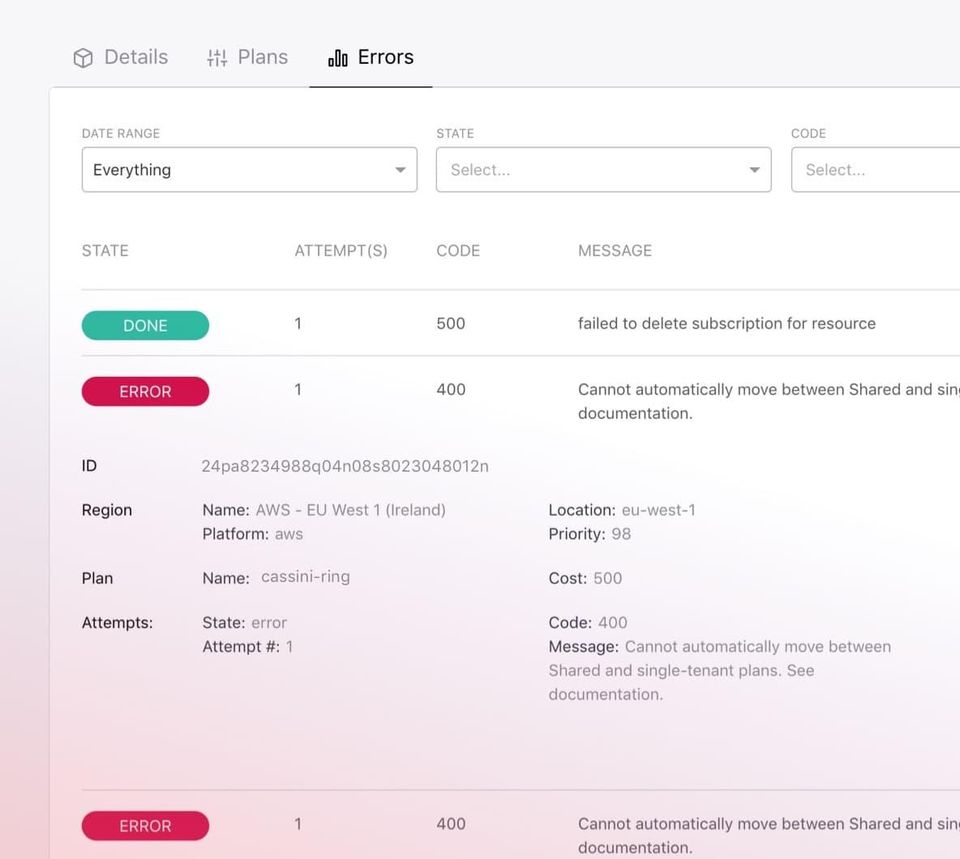This screenshot has width=960, height=859.
Task: Click the STATE column header
Action: tap(105, 250)
